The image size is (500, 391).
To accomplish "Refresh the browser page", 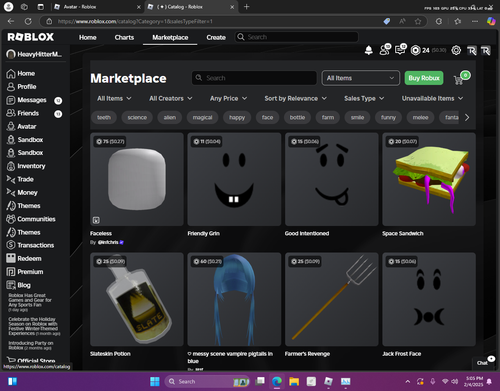I will point(28,21).
